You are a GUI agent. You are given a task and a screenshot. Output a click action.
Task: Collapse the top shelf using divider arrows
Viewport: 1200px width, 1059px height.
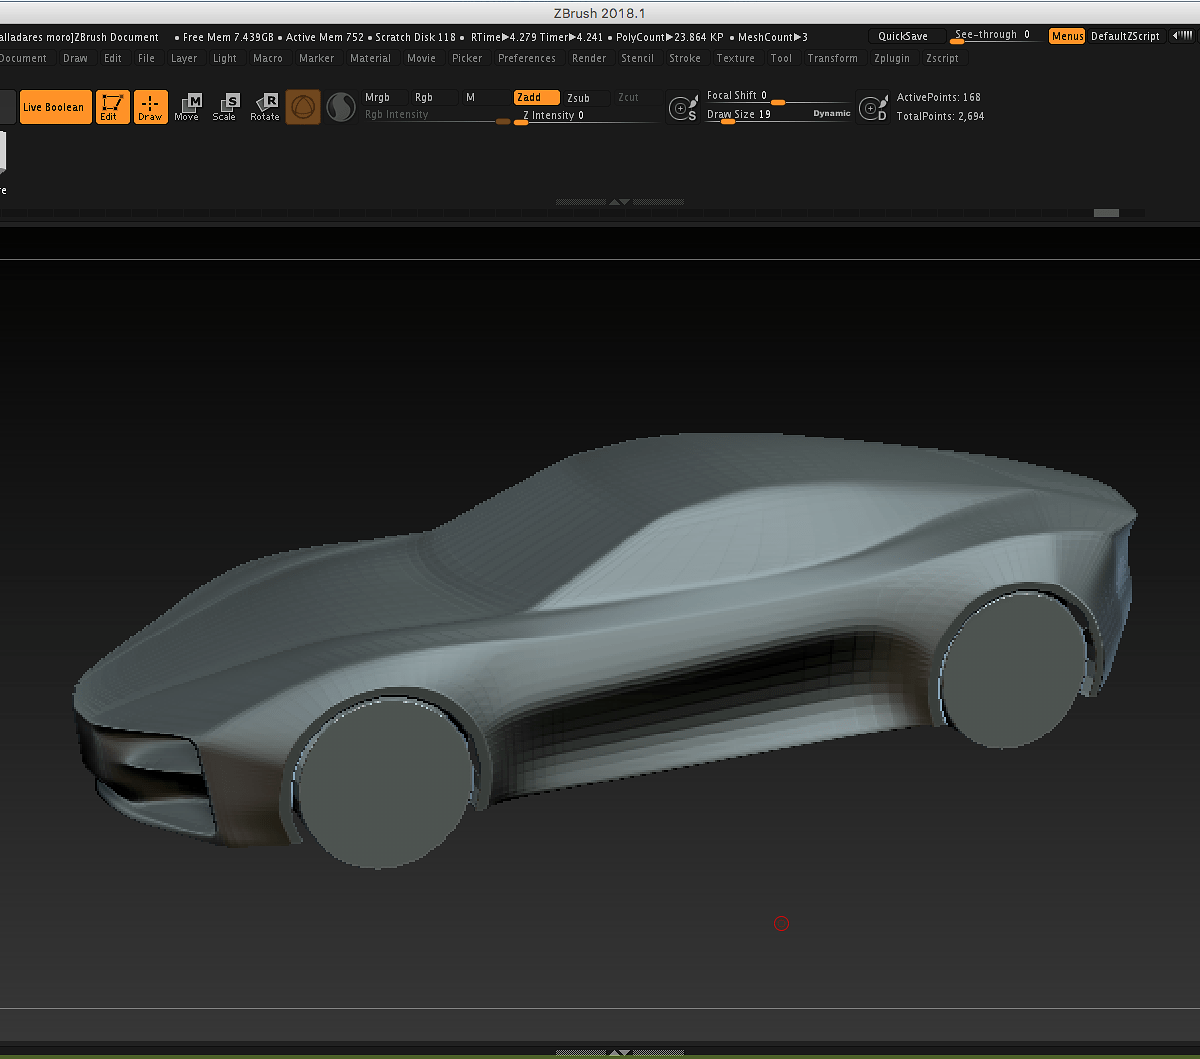coord(620,202)
